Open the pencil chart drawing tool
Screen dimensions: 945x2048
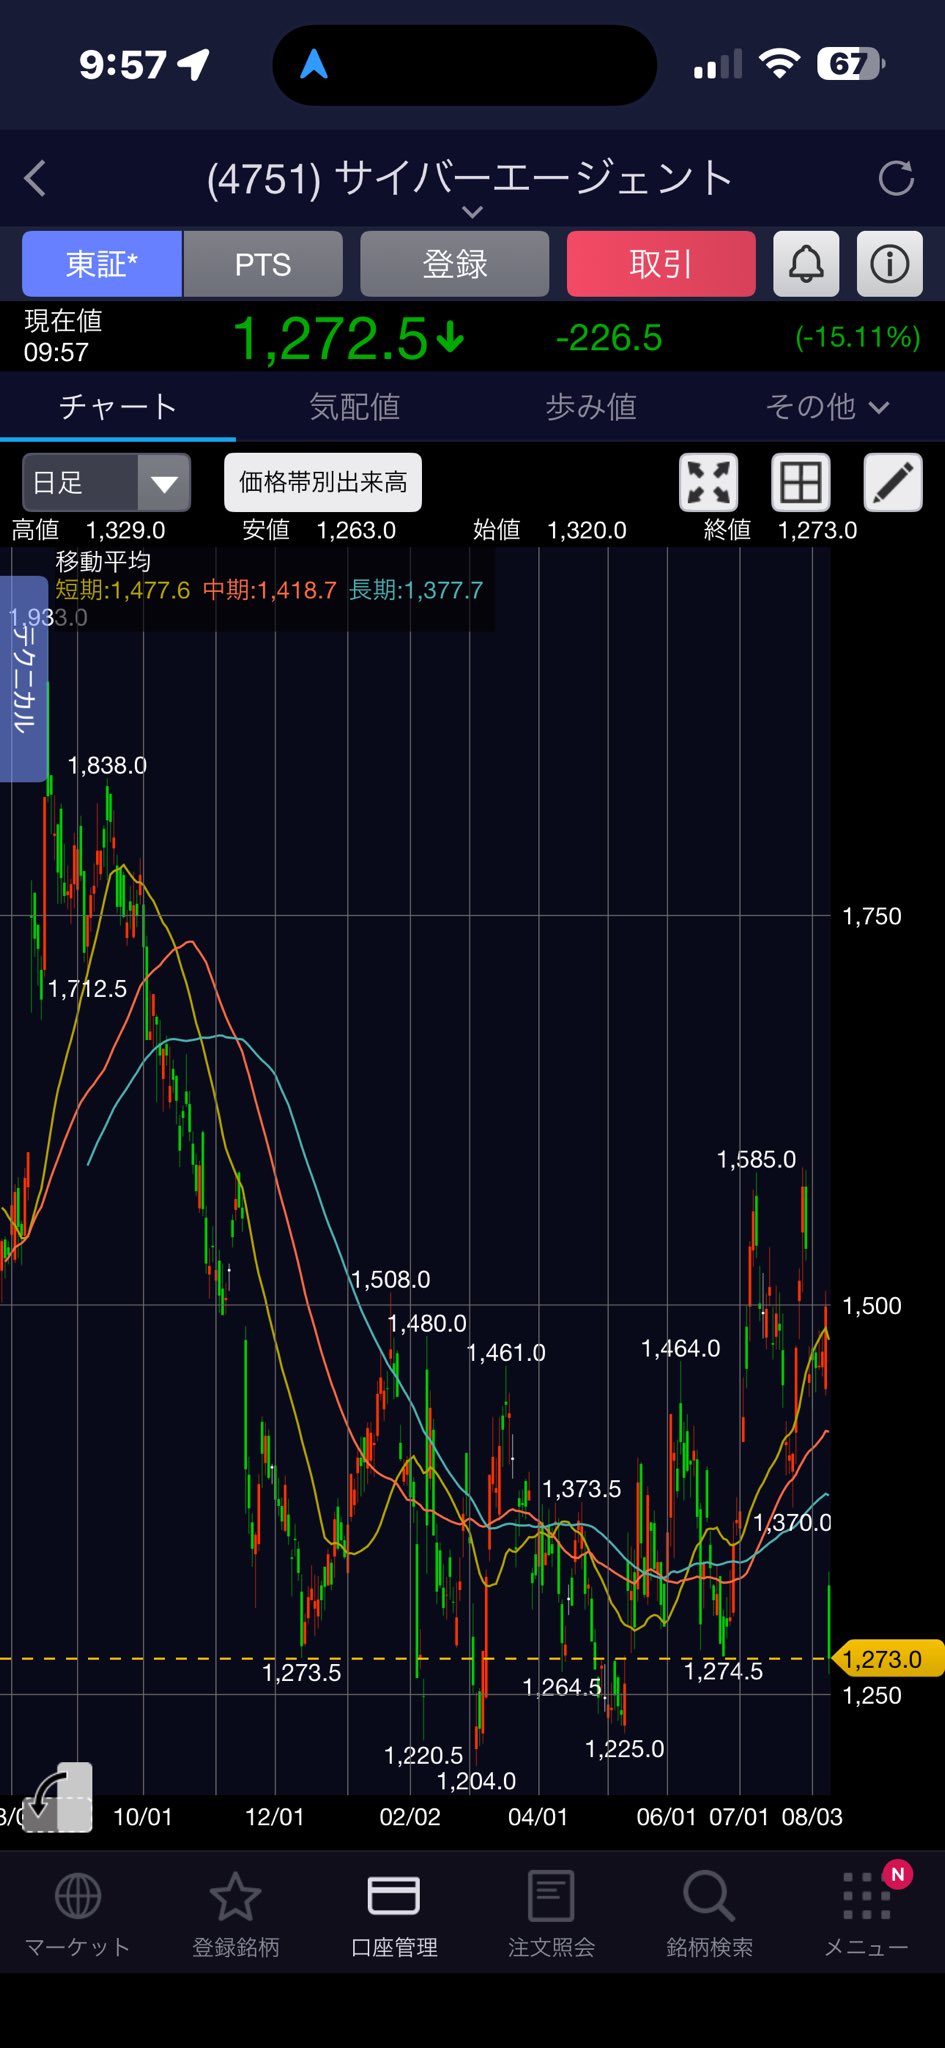(x=893, y=482)
